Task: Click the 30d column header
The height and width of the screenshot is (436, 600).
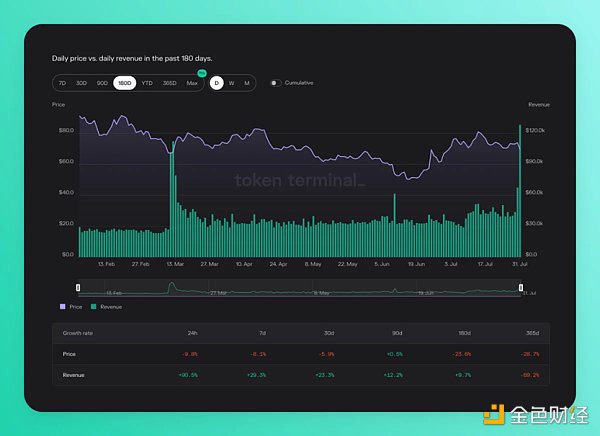Action: [329, 333]
